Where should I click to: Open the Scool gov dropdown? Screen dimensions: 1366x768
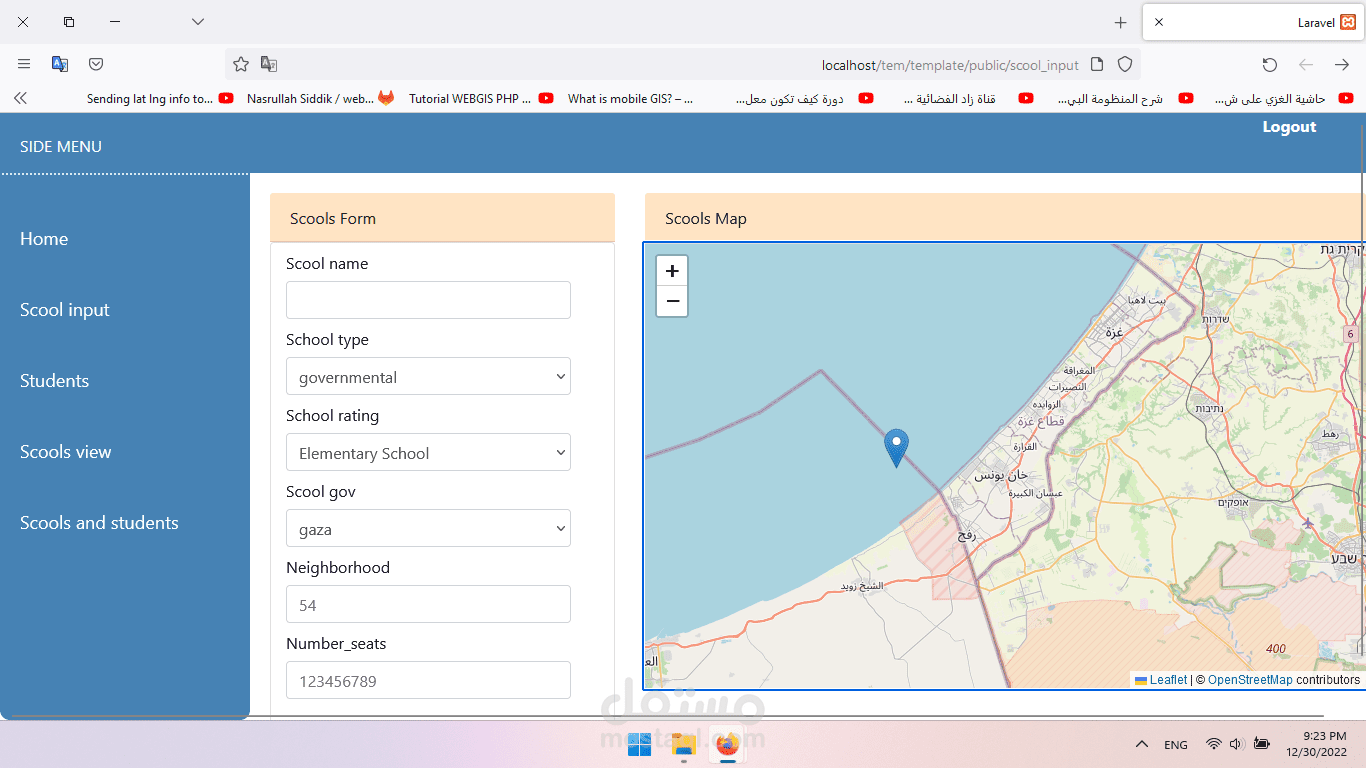428,529
